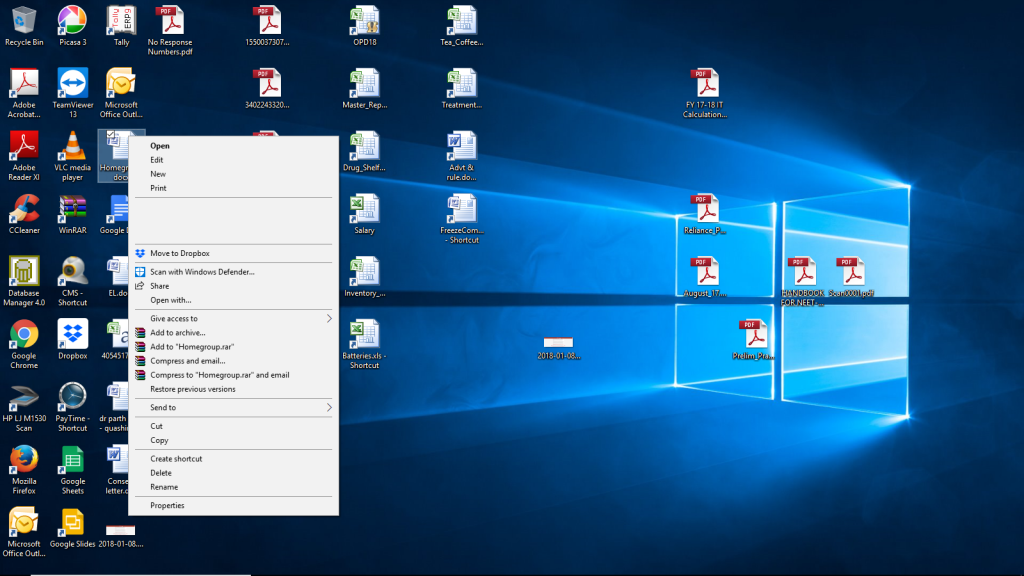Select the Treatment spreadsheet icon
The height and width of the screenshot is (576, 1024).
tap(462, 89)
